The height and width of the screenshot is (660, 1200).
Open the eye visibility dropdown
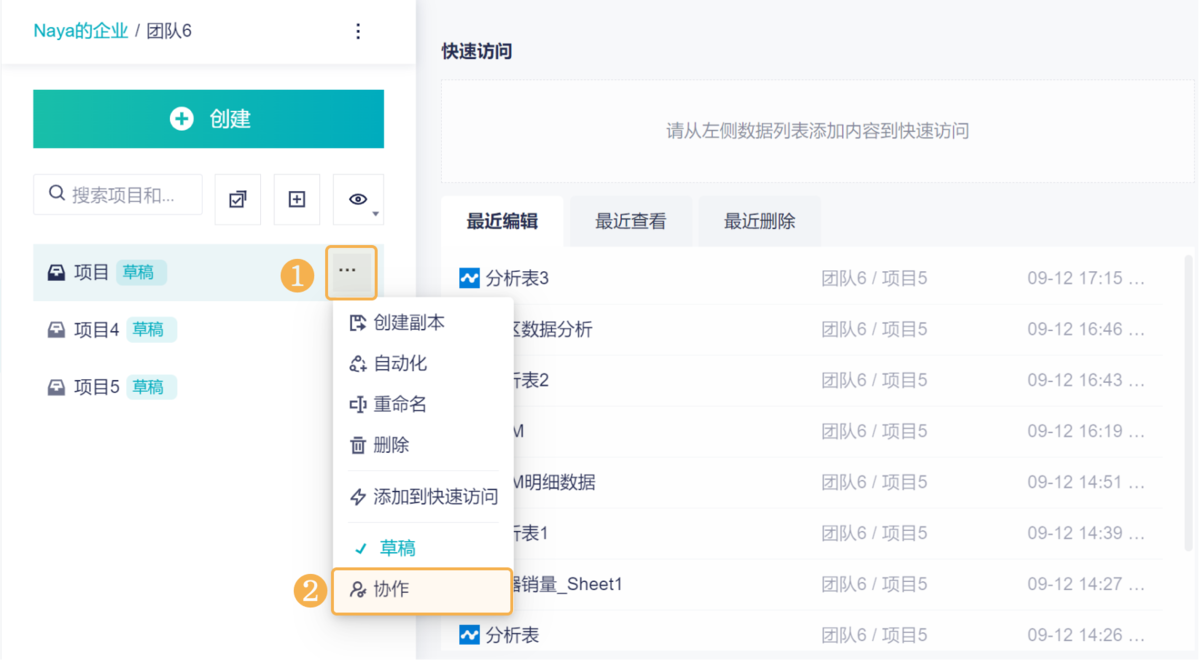(358, 199)
